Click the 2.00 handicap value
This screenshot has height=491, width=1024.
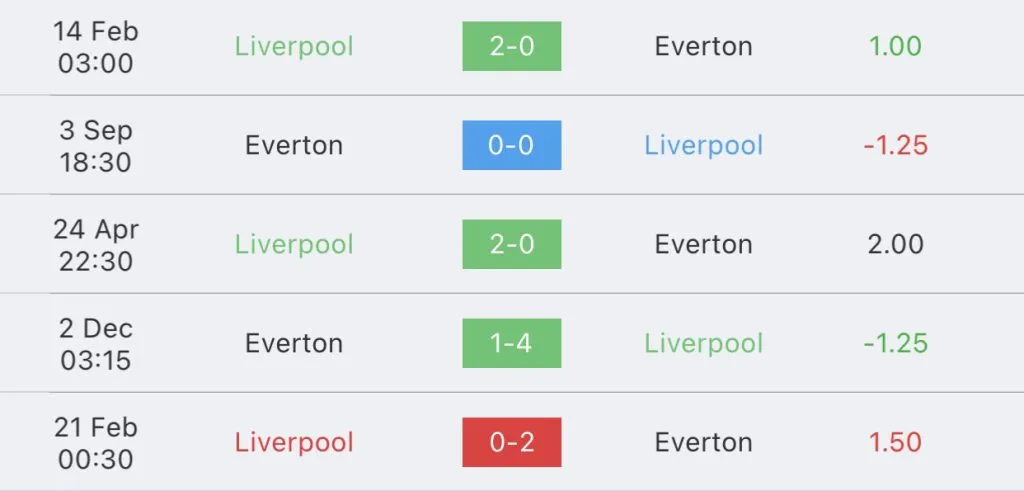pyautogui.click(x=896, y=244)
